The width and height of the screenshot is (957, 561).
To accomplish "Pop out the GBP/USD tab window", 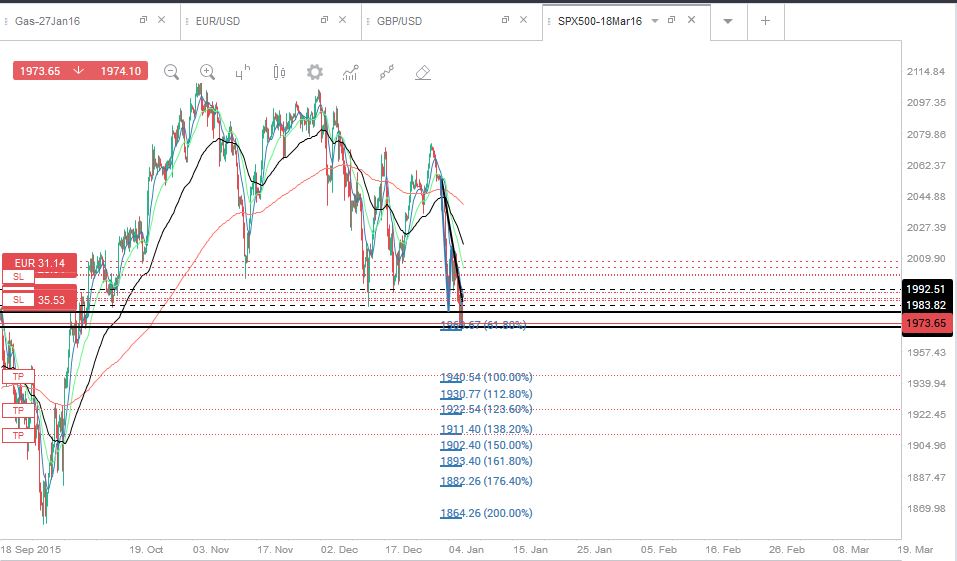I will [x=505, y=20].
